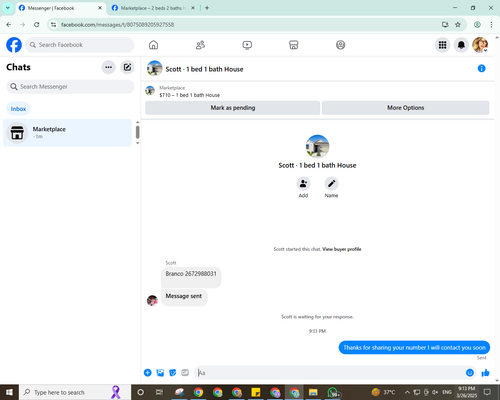The width and height of the screenshot is (500, 400).
Task: Open the Home feed icon
Action: [x=153, y=45]
